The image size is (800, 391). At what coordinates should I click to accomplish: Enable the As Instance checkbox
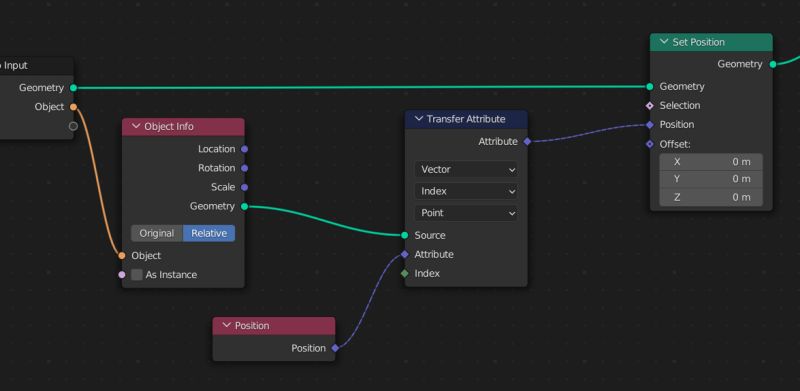(x=137, y=275)
